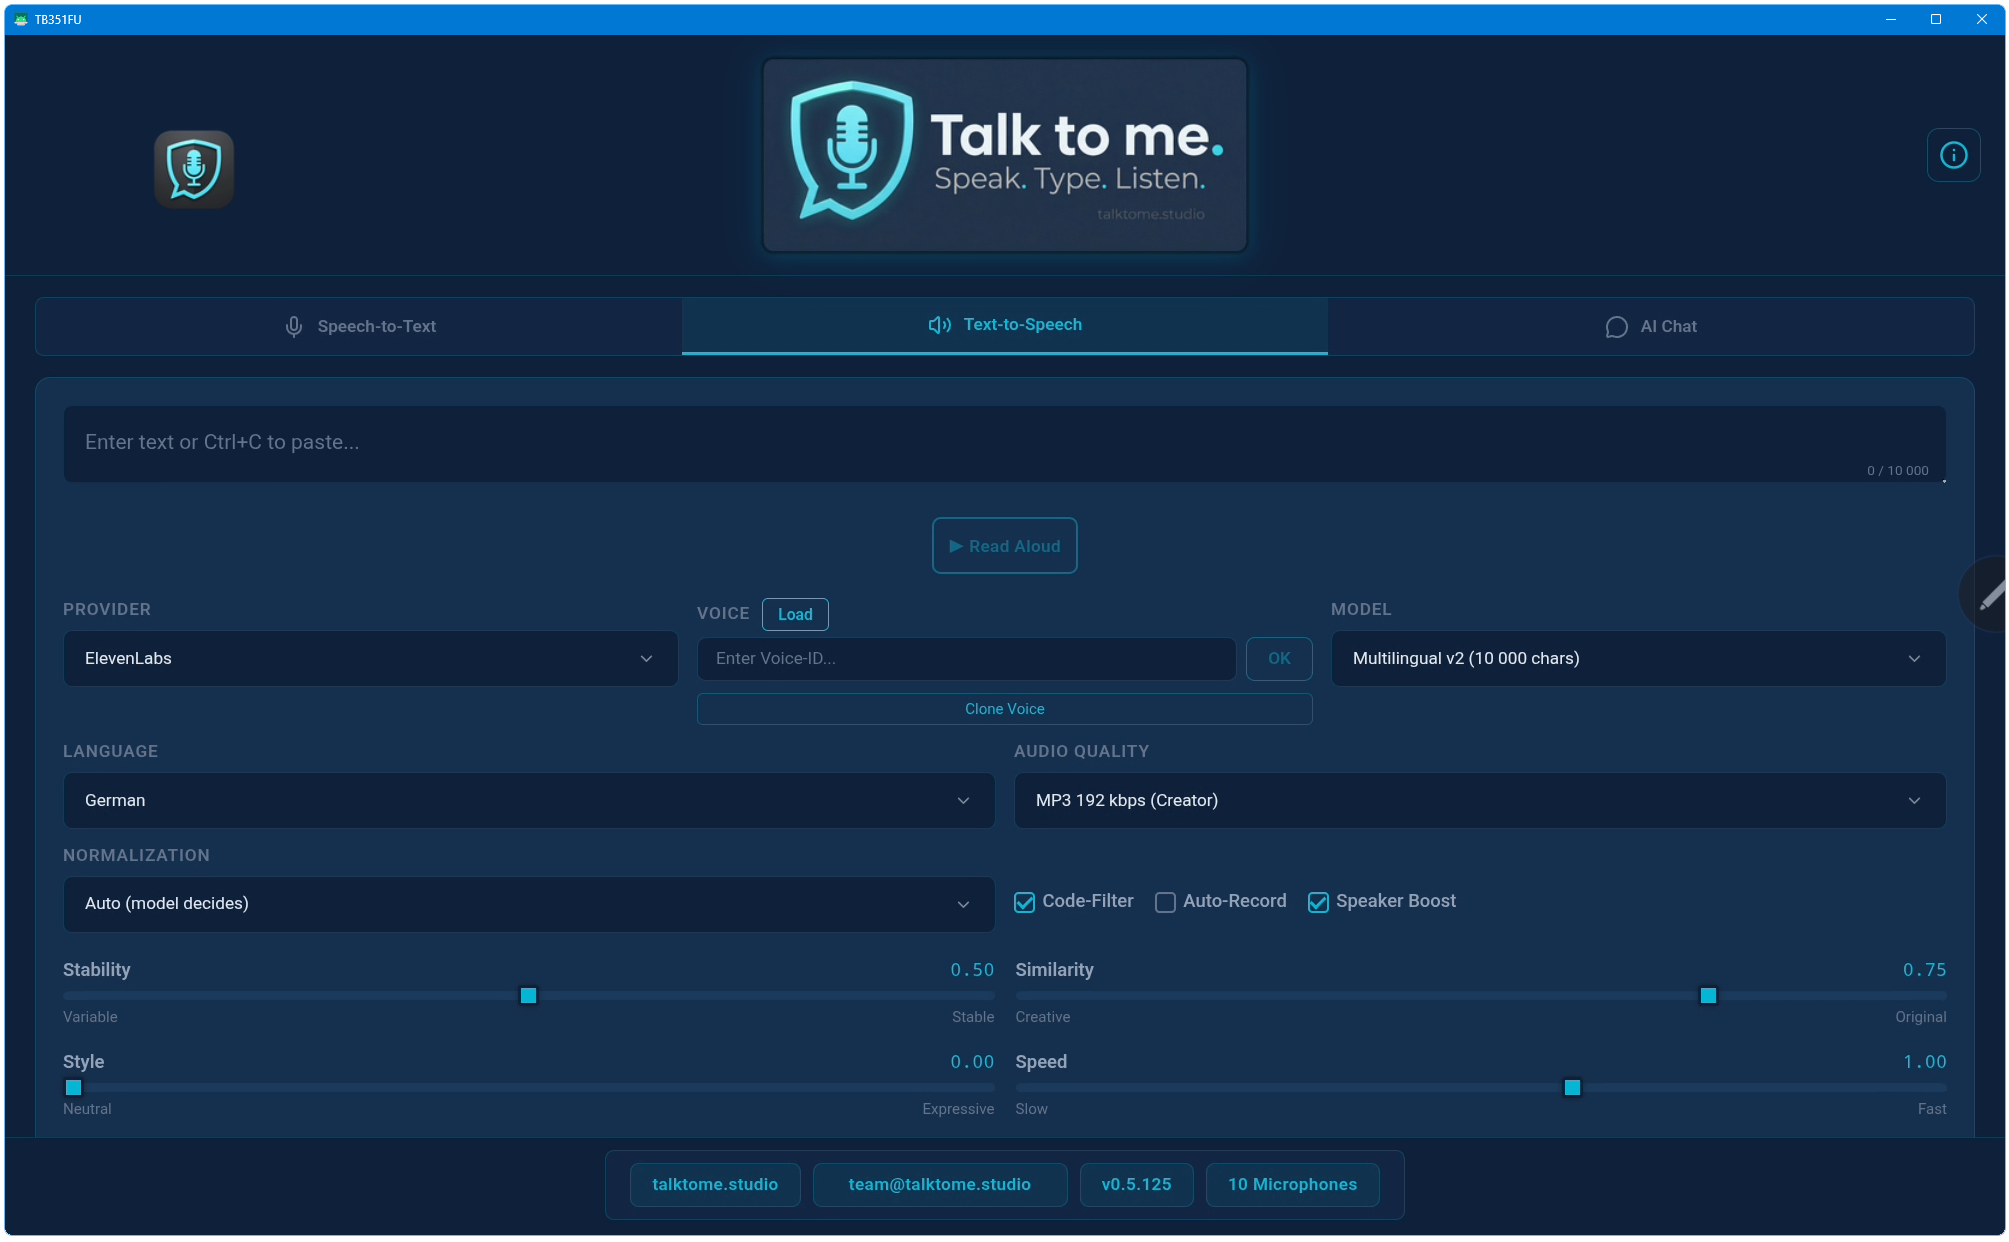Screen dimensions: 2009x1242
Task: Open the Model dropdown Multilingual v2
Action: point(1638,658)
